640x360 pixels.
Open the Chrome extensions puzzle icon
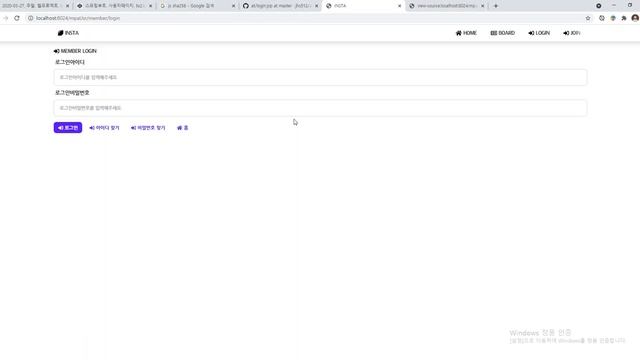coord(624,18)
